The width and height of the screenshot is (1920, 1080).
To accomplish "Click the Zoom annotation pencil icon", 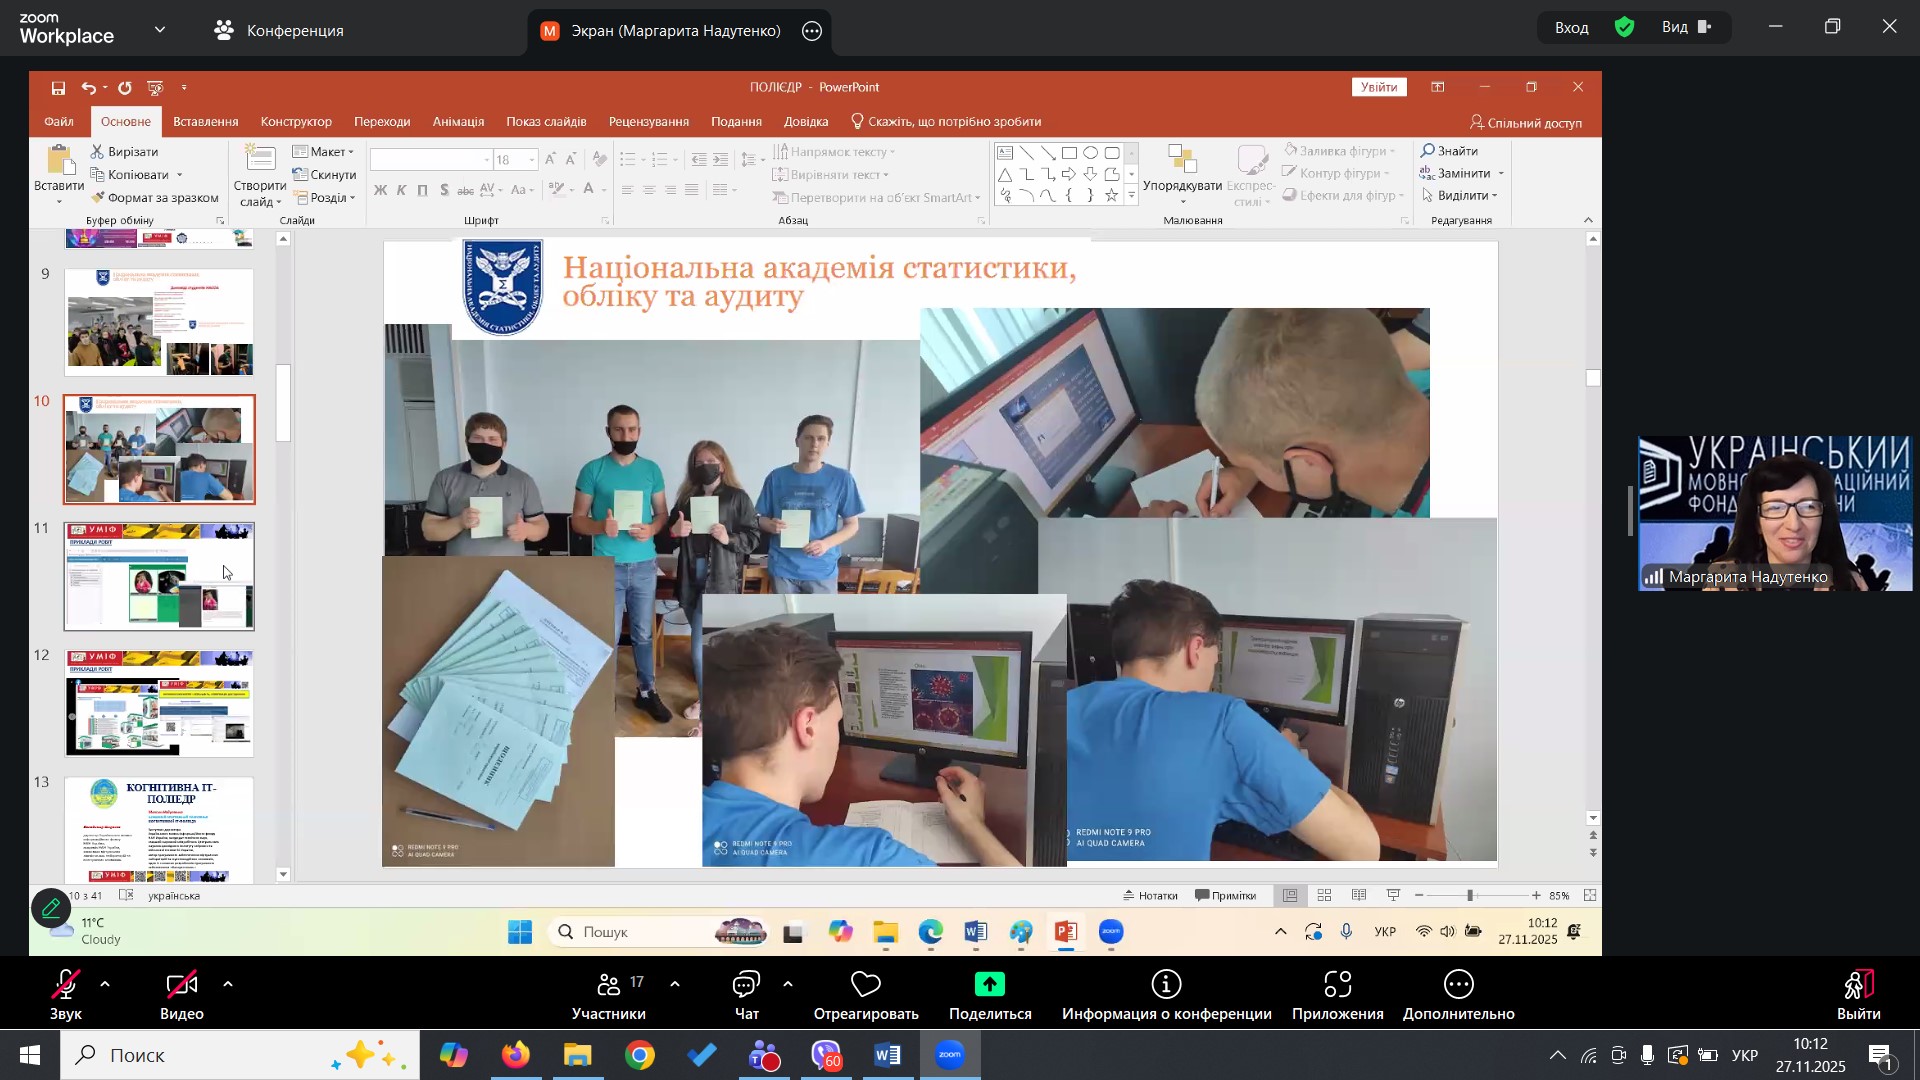I will tap(51, 909).
